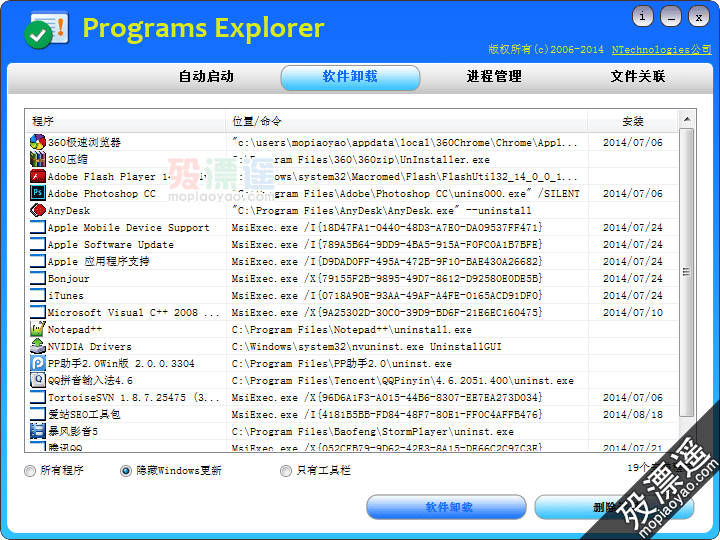Click the 360极速浏览器 program icon
720x540 pixels.
point(38,142)
